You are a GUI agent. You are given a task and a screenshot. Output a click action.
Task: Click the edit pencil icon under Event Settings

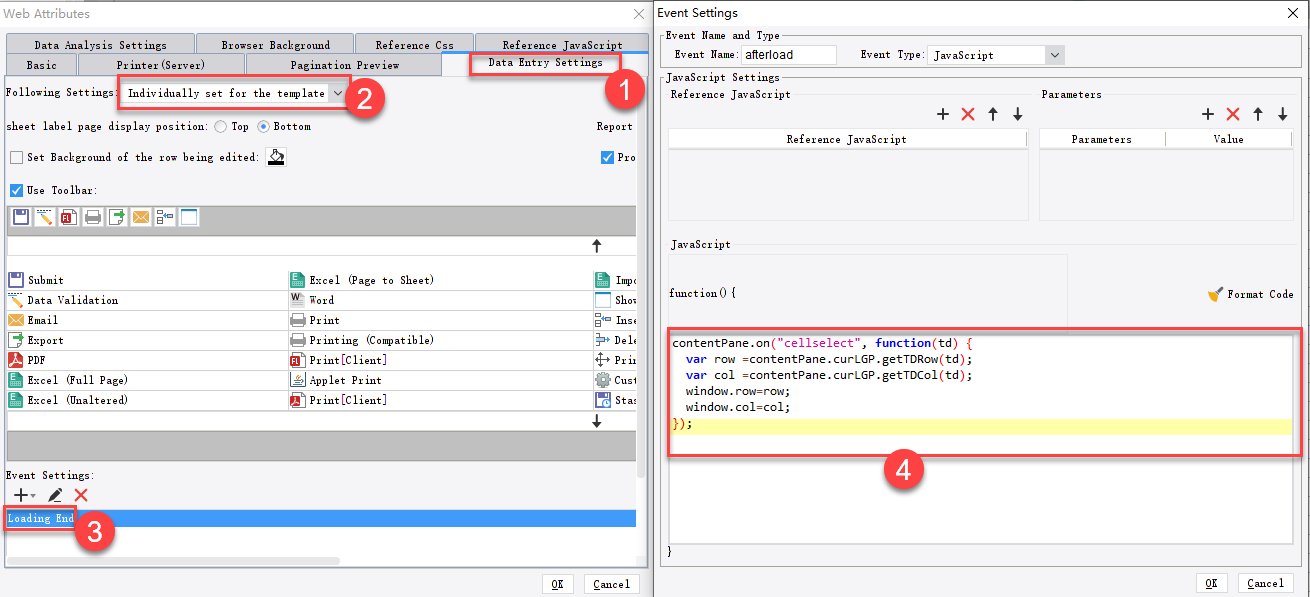pyautogui.click(x=57, y=494)
